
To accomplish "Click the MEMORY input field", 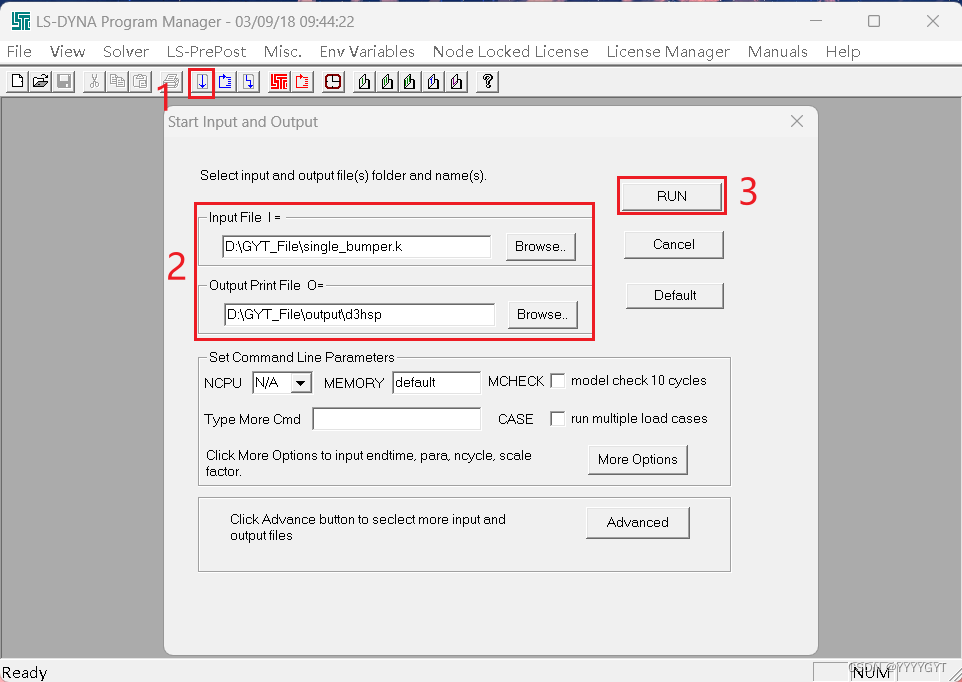I will click(436, 383).
